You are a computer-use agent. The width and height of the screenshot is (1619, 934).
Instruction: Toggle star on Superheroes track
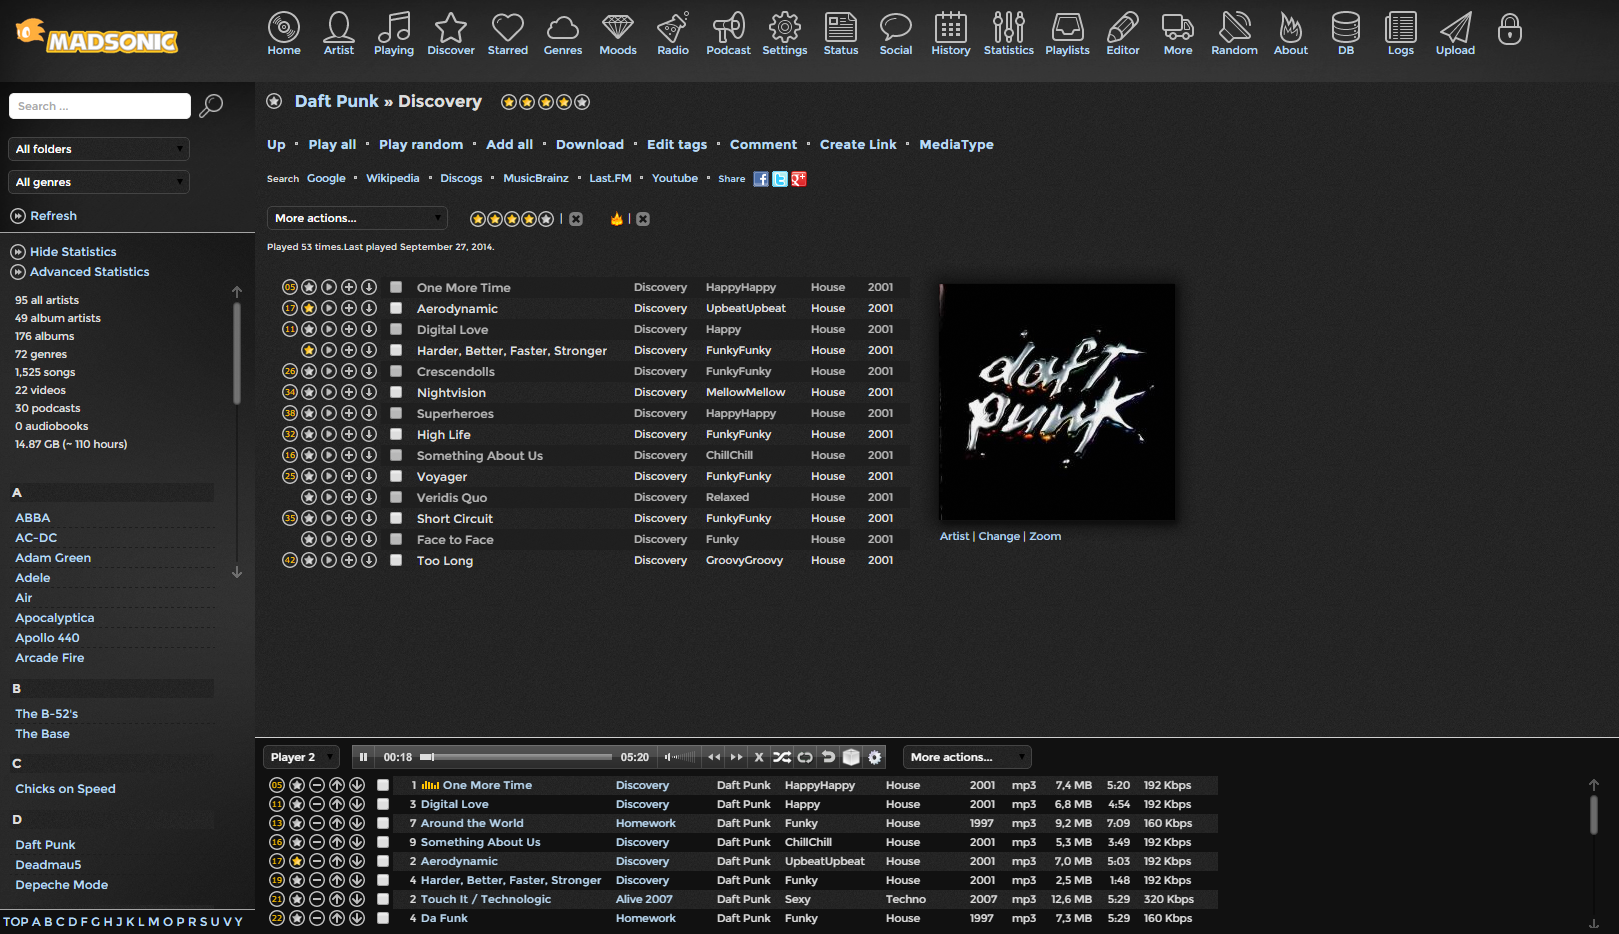309,413
